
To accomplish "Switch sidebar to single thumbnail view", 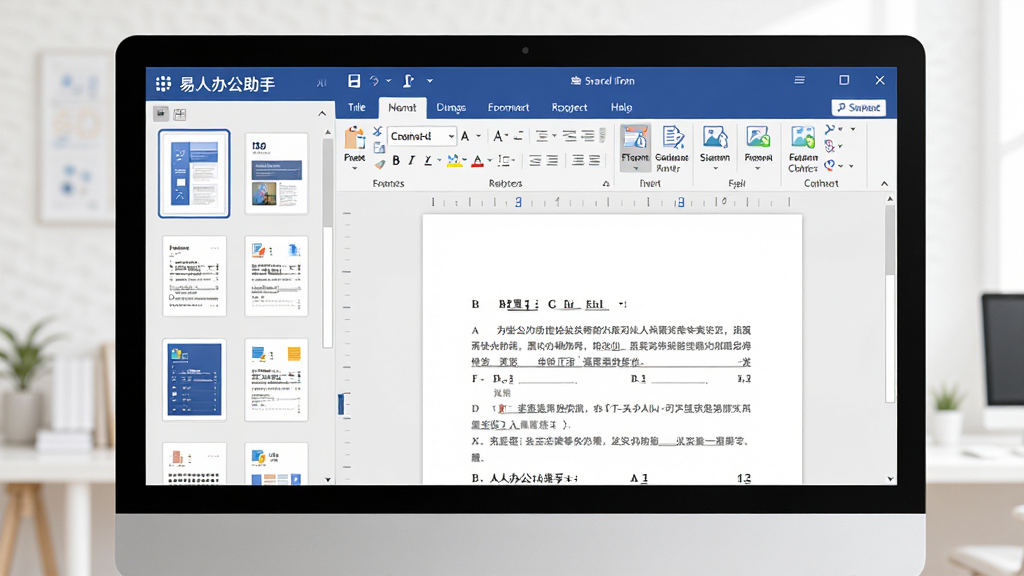I will click(x=161, y=114).
